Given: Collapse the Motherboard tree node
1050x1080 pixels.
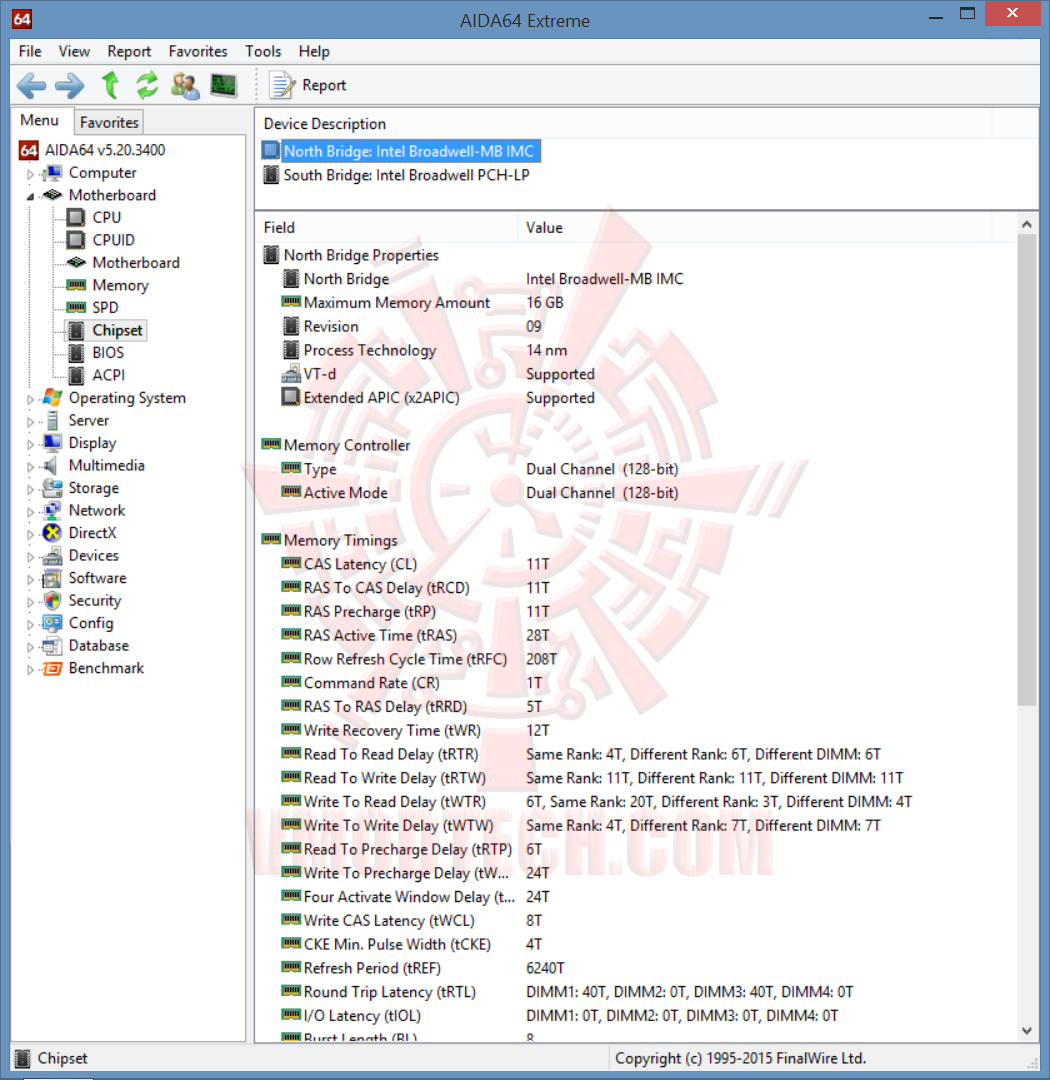Looking at the screenshot, I should tap(30, 196).
